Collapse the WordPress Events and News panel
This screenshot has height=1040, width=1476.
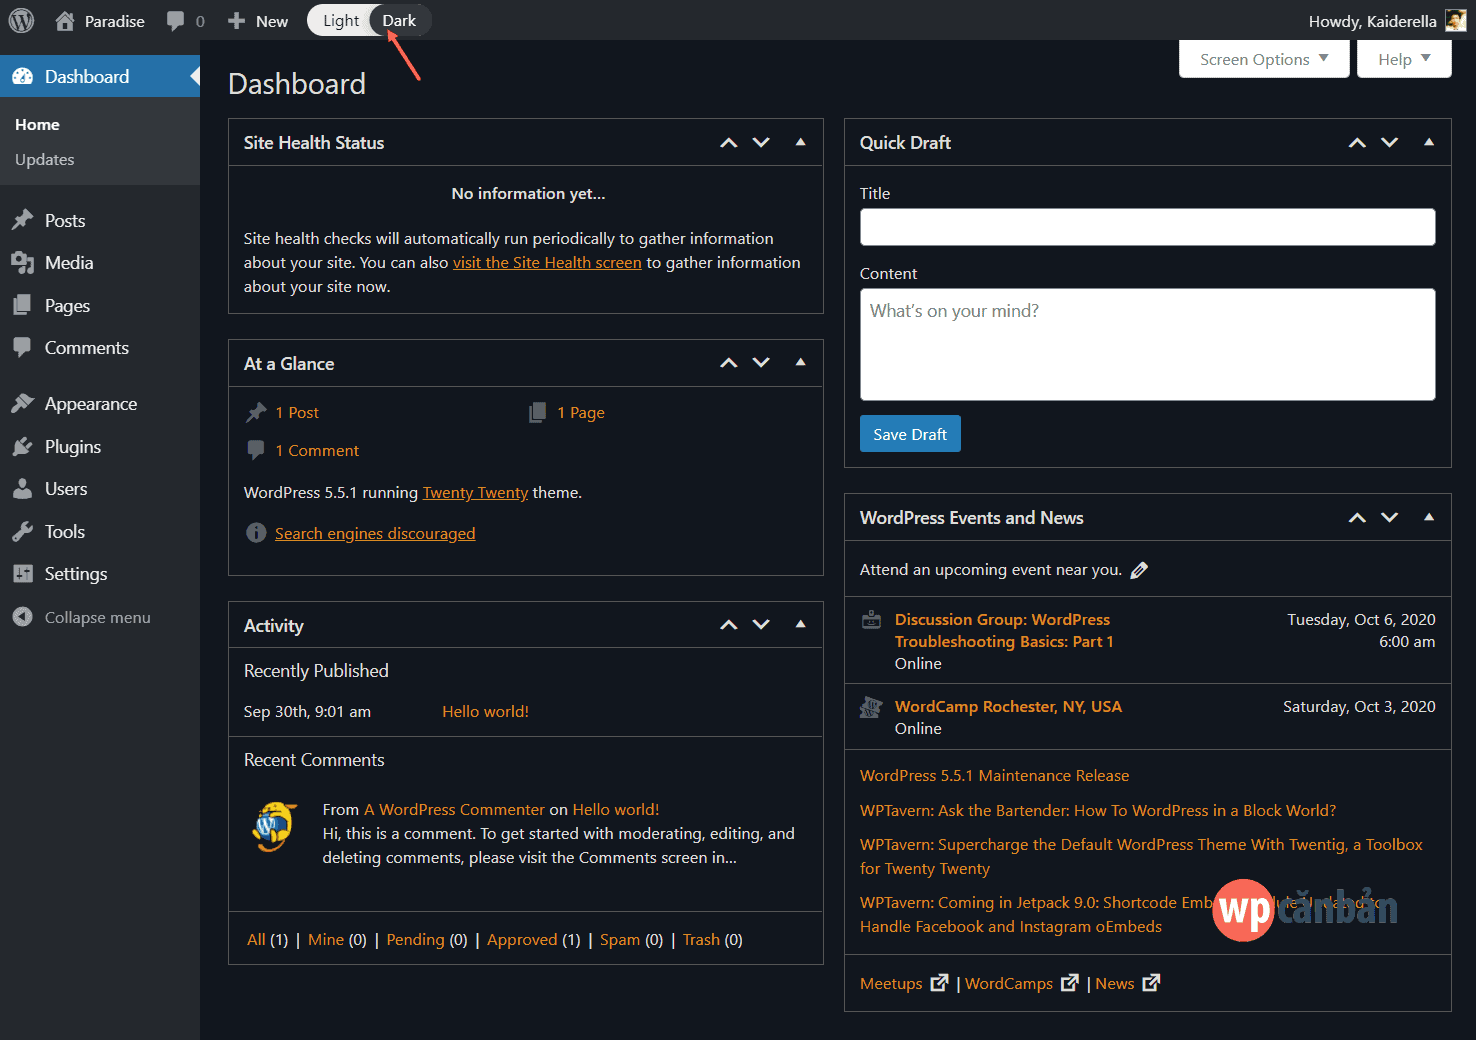(x=1429, y=517)
